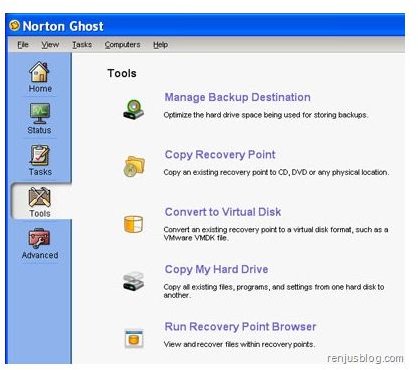Launch Run Recovery Point Browser link
This screenshot has width=418, height=370.
pyautogui.click(x=240, y=327)
